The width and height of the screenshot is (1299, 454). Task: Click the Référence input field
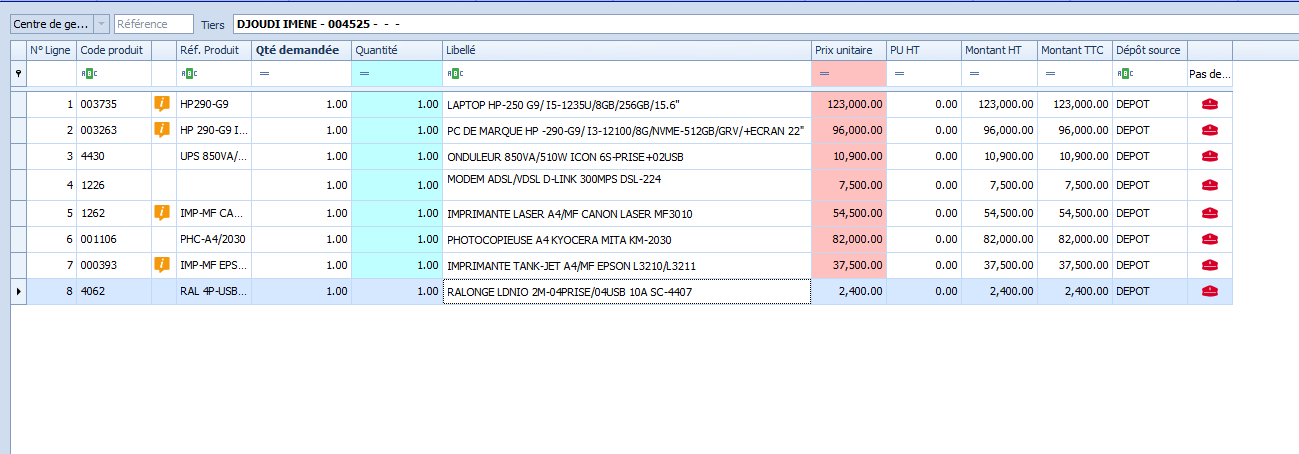coord(153,23)
